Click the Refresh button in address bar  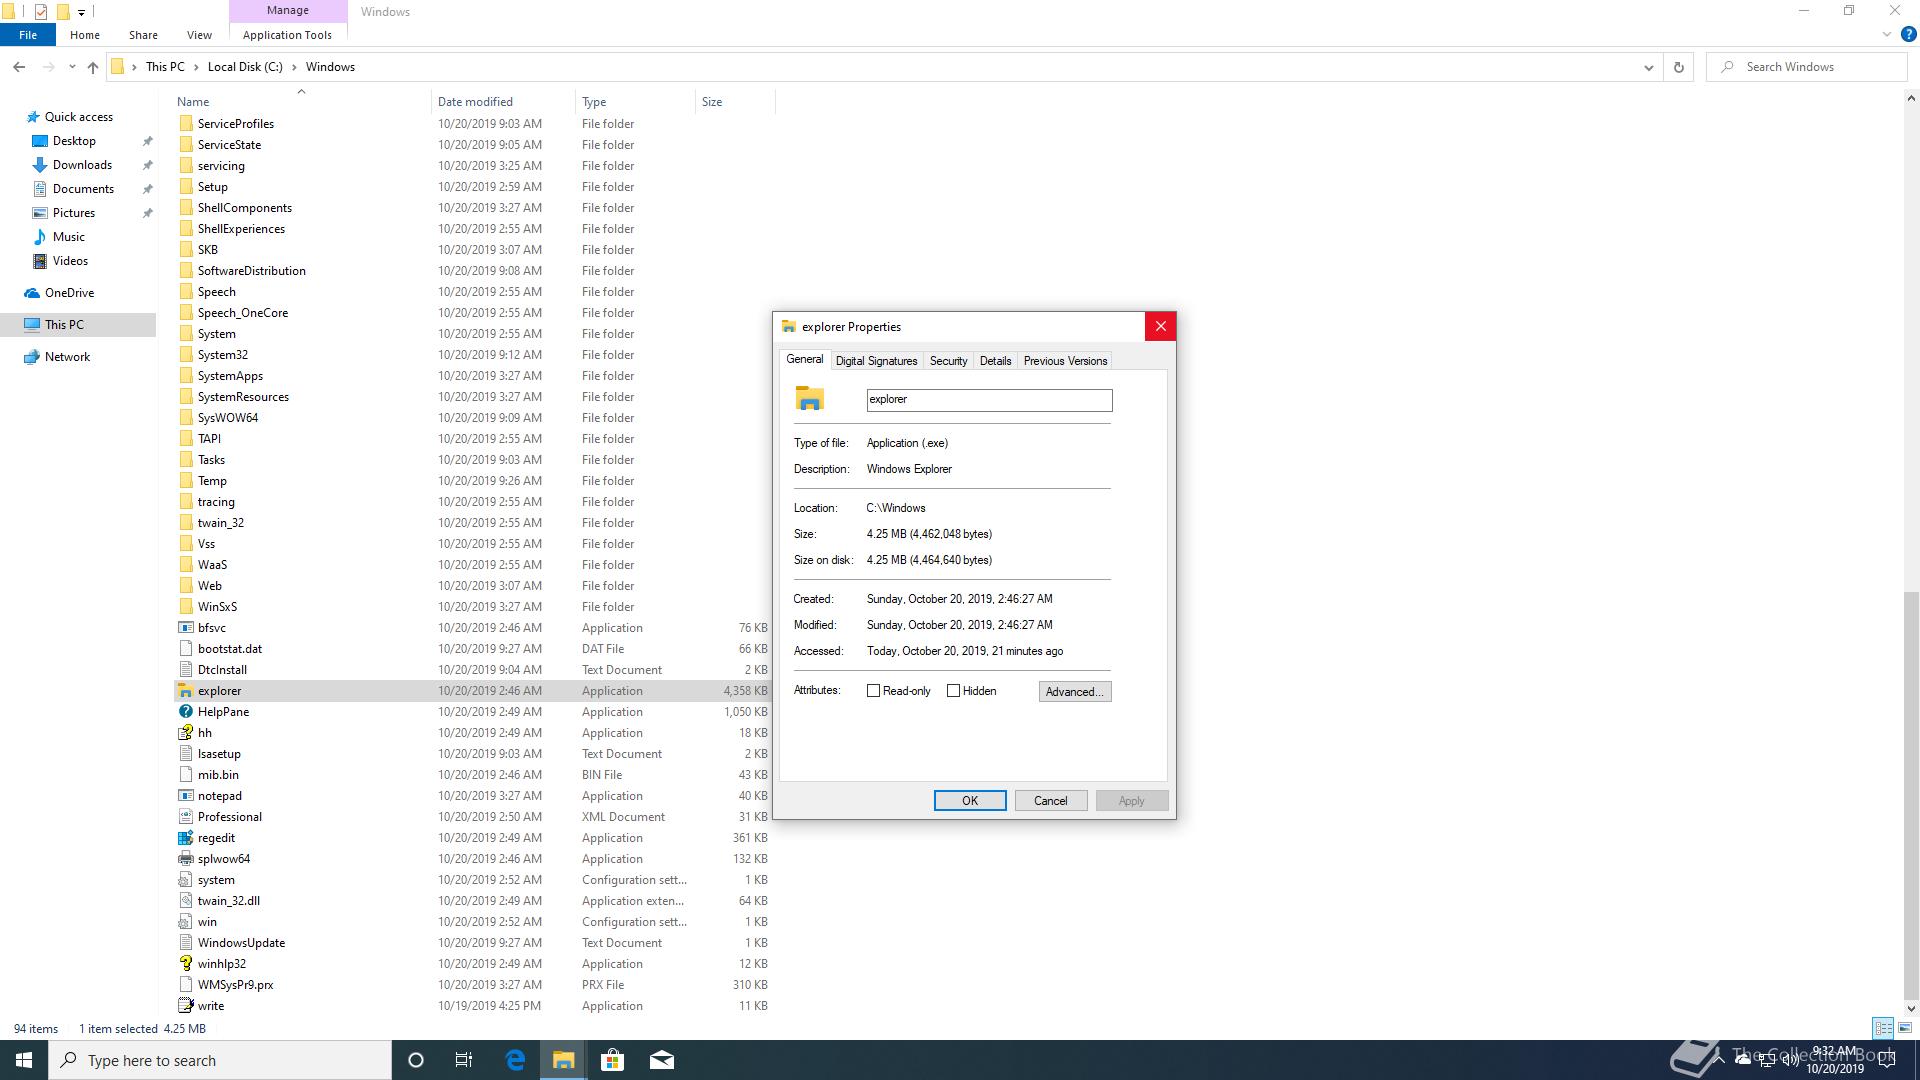pyautogui.click(x=1679, y=67)
